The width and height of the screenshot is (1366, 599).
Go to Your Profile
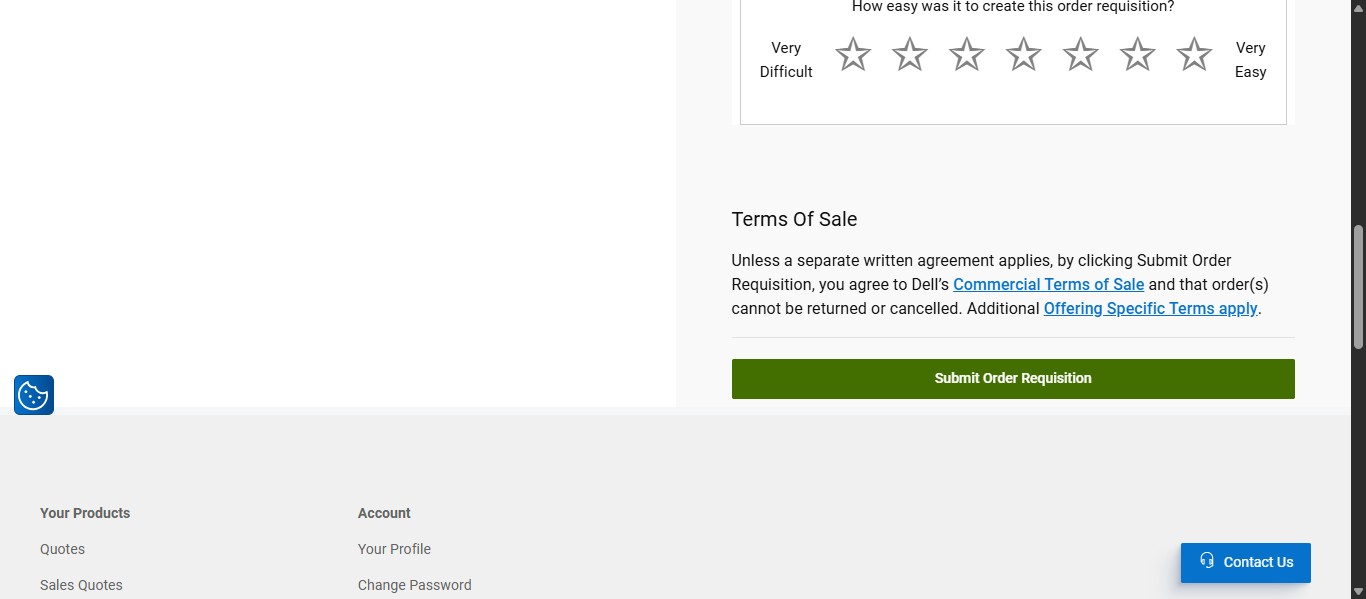click(x=393, y=548)
